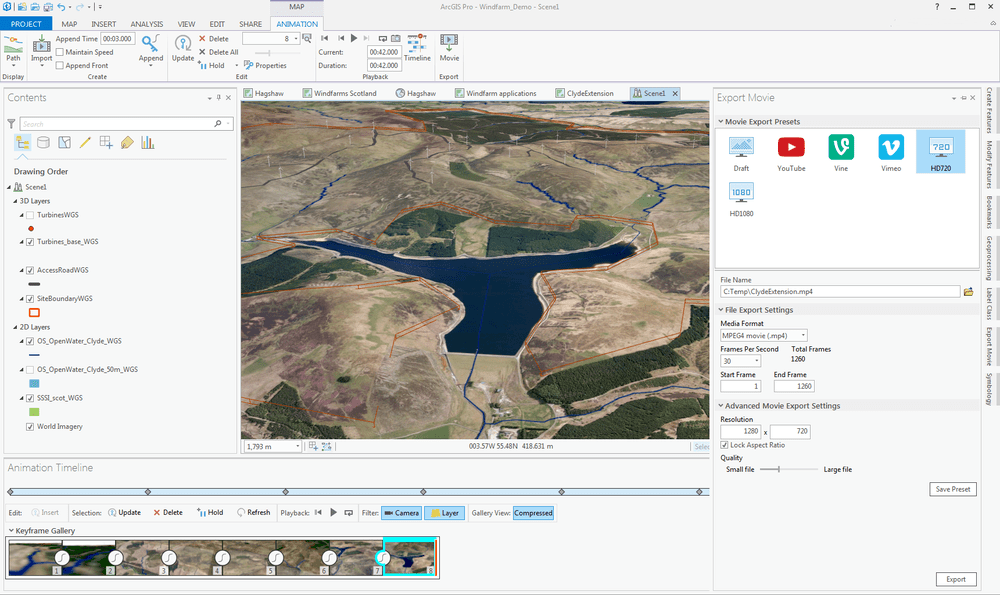Click the YouTube export preset icon
This screenshot has height=595, width=1000.
[791, 148]
